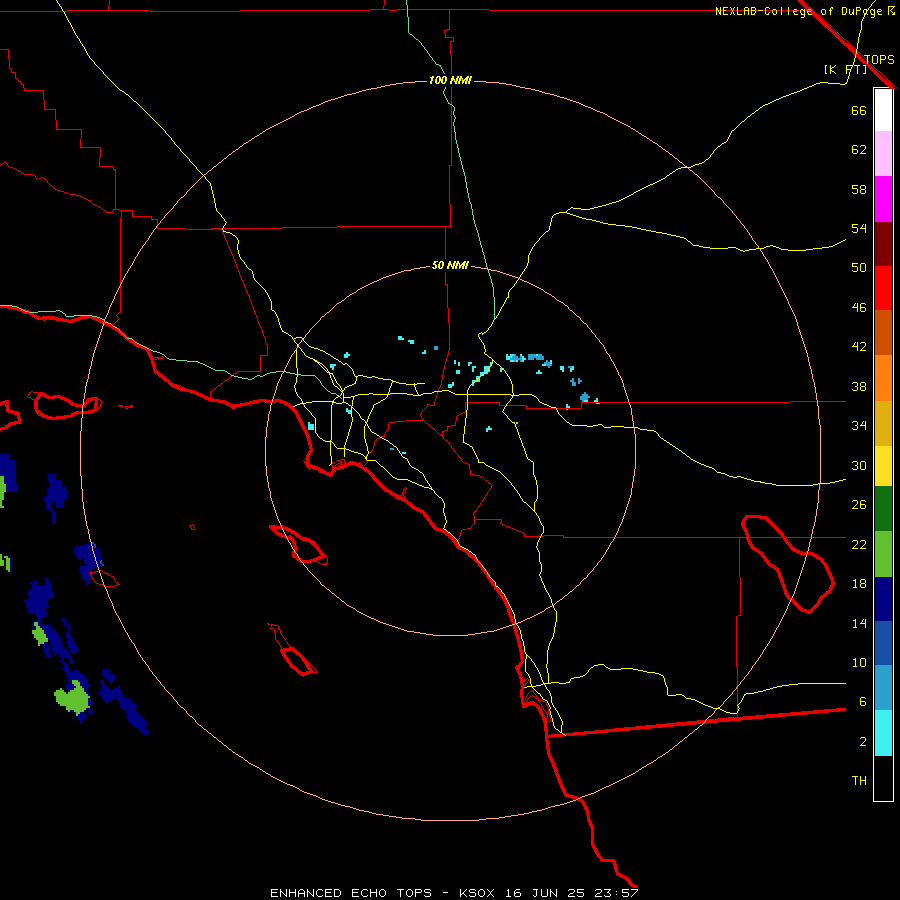
Task: Click the white swatch on the tops color bar
Action: pyautogui.click(x=883, y=110)
